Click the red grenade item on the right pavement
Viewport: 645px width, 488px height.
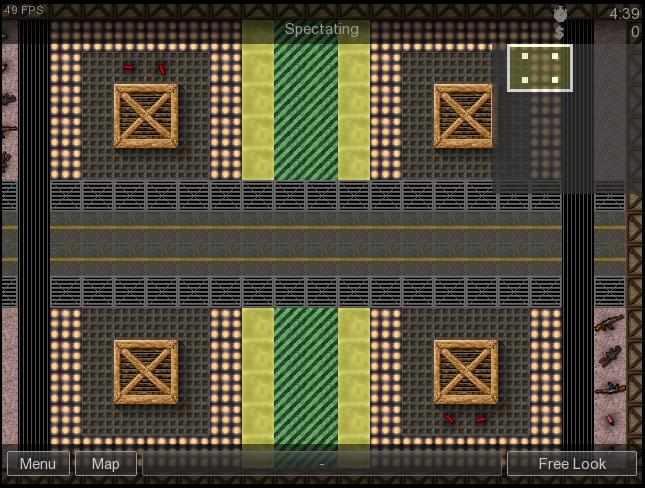(610, 420)
